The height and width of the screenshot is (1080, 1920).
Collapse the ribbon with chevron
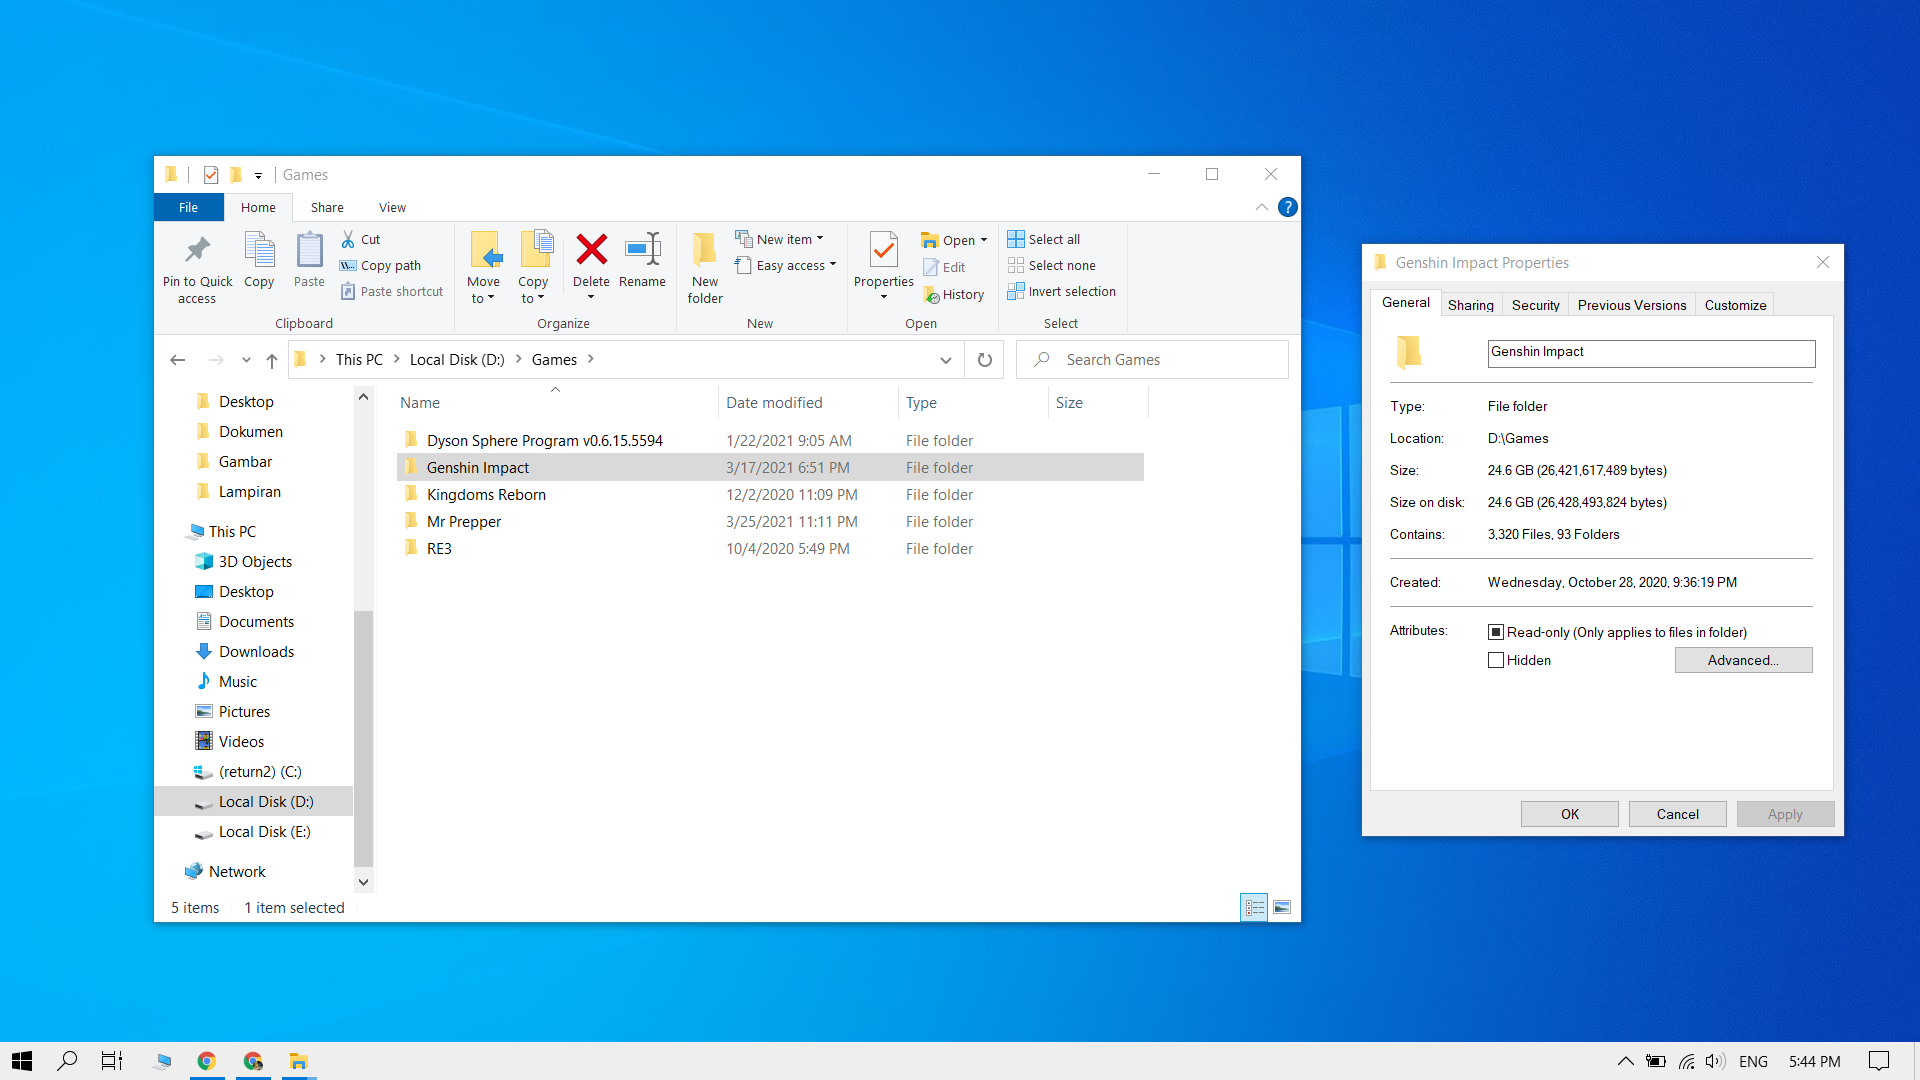[x=1262, y=207]
